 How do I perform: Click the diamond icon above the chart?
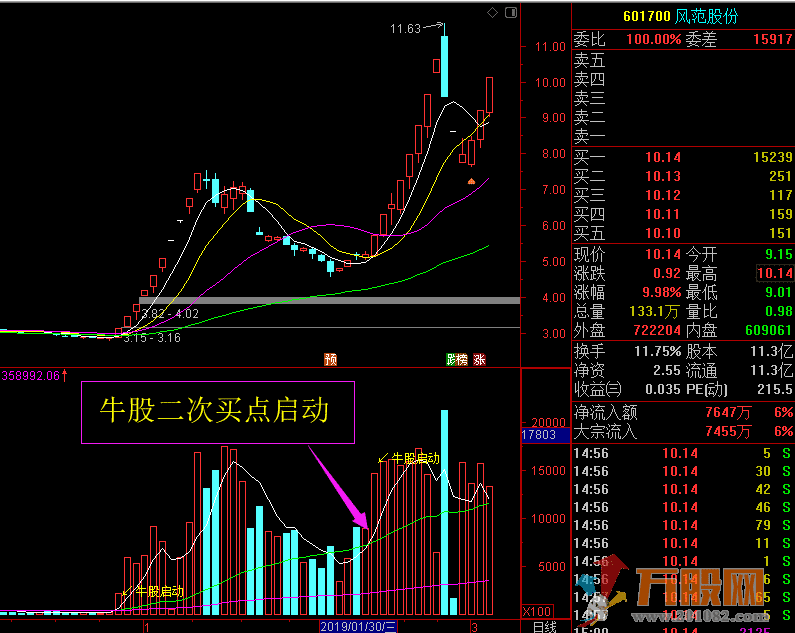tap(492, 13)
